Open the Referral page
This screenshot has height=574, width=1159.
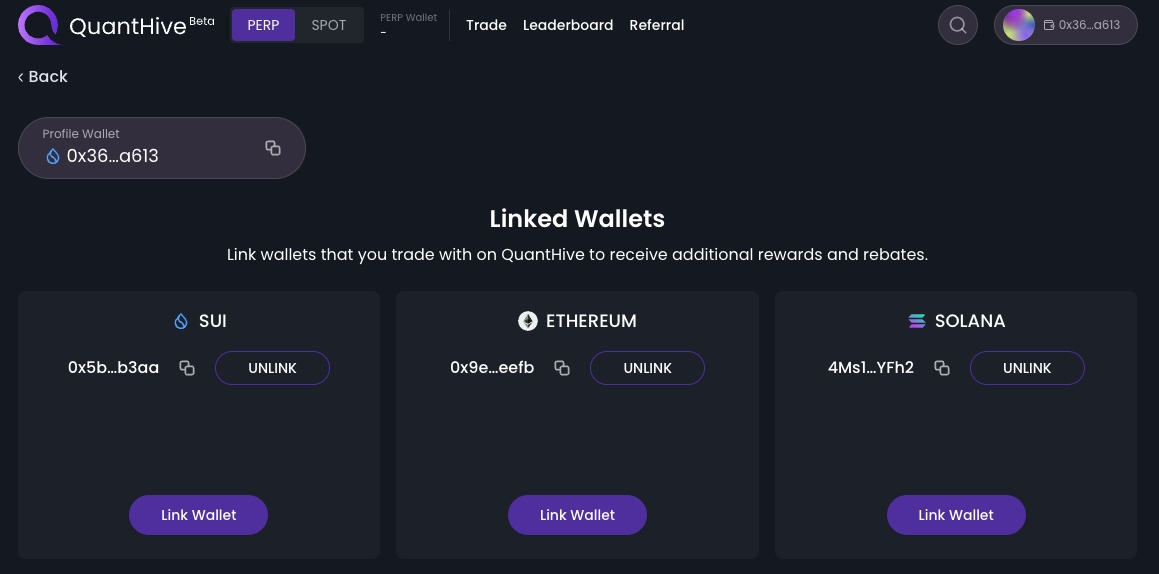(x=657, y=25)
